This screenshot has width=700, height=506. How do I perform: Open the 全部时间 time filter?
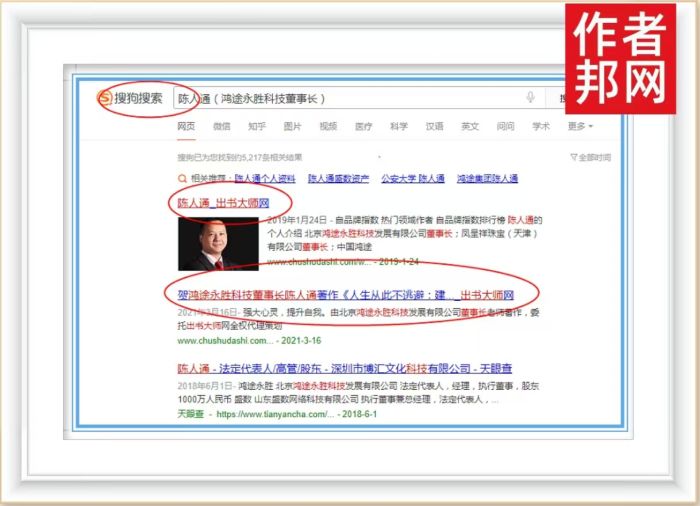point(591,158)
